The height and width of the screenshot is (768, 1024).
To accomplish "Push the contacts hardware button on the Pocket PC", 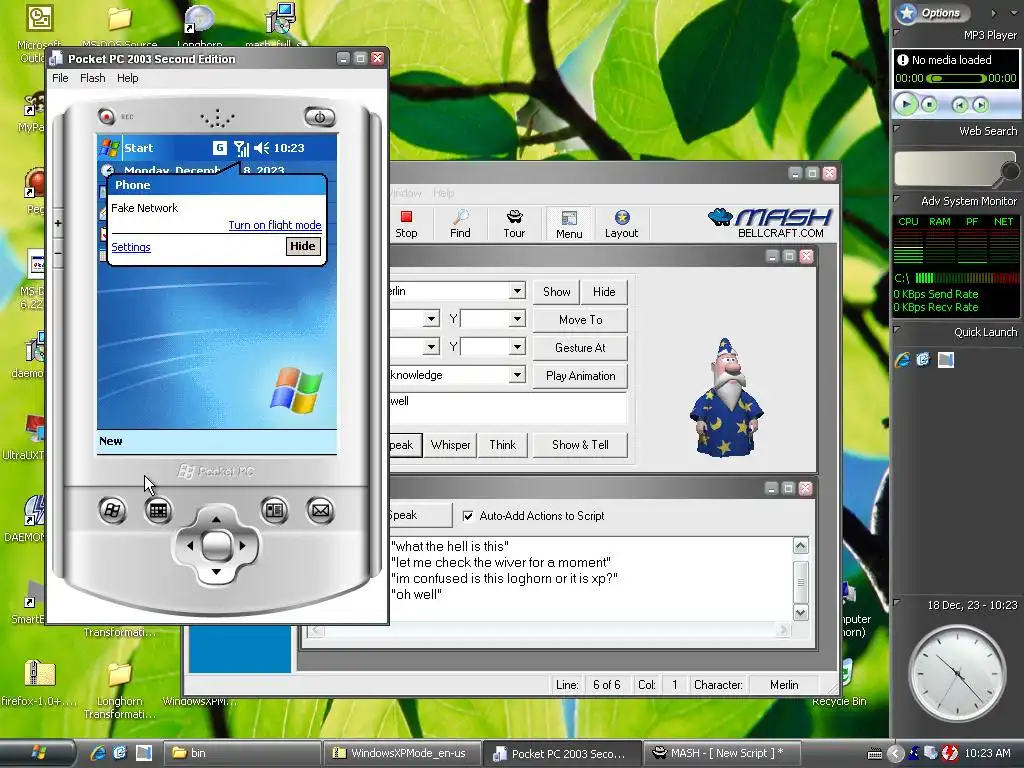I will click(274, 510).
